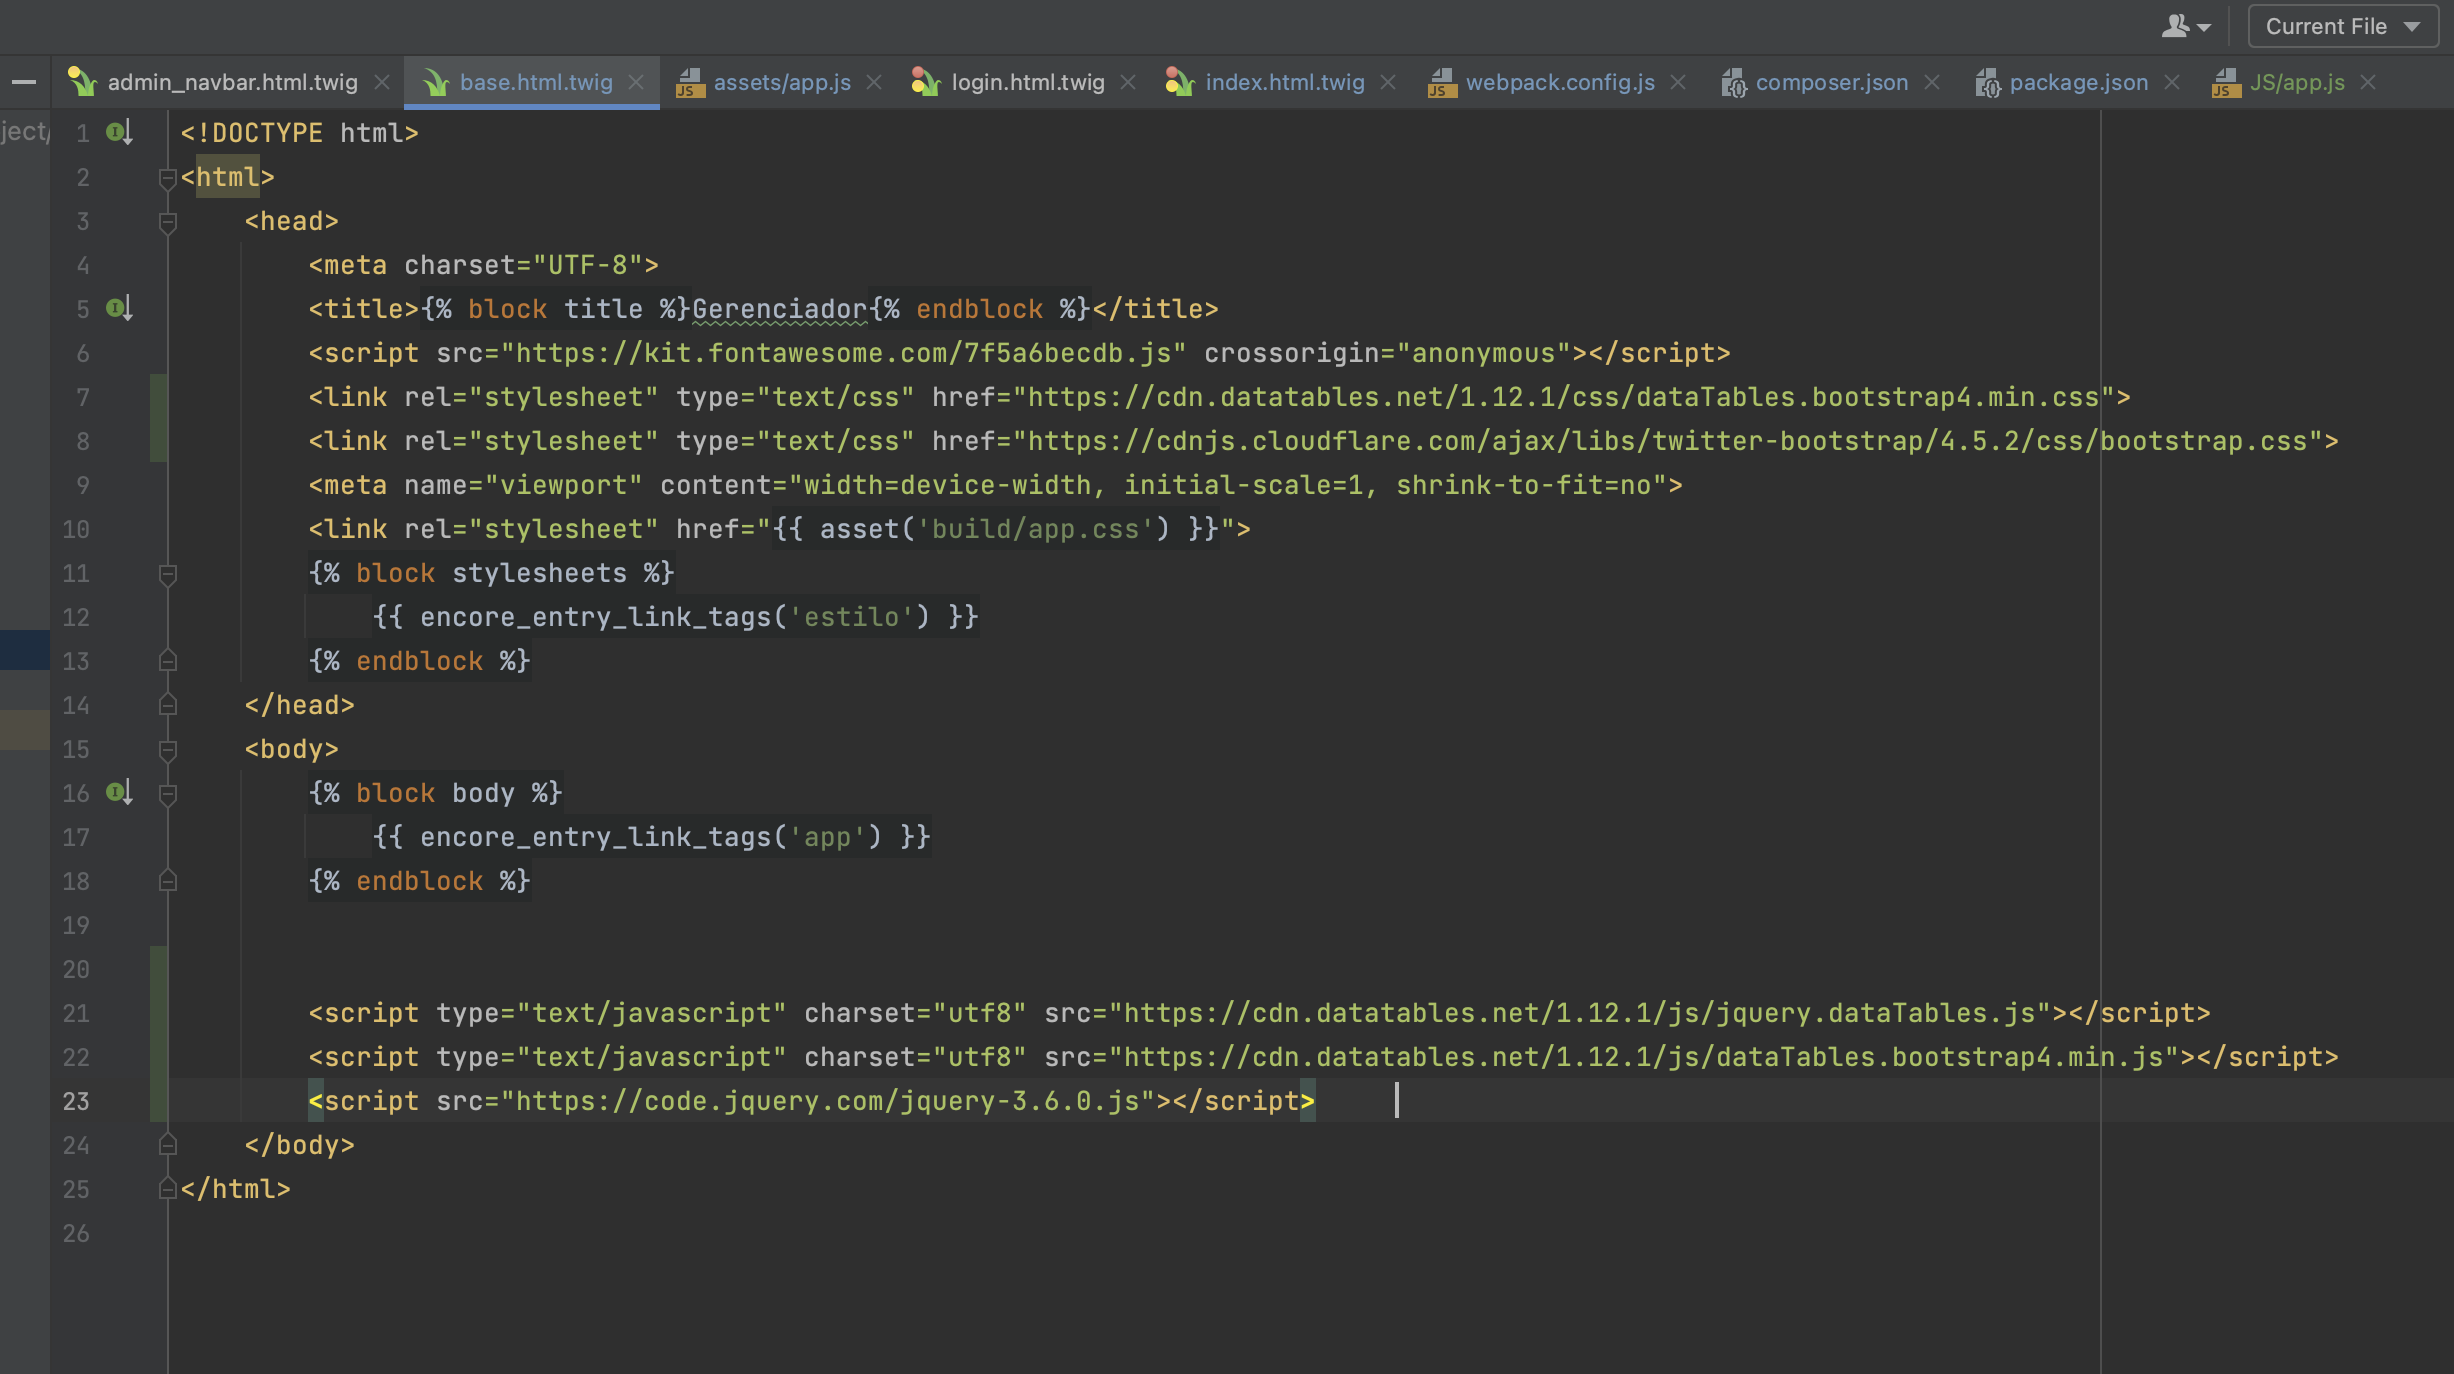
Task: Click the twig icon on admin_navbar.html.twig tab
Action: [x=81, y=82]
